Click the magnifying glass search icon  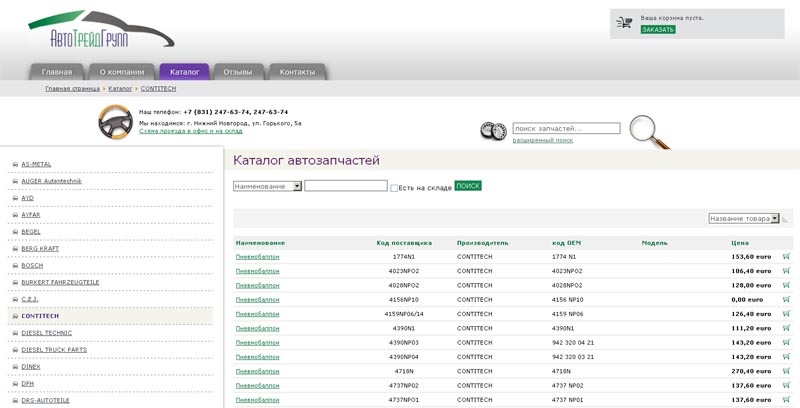coord(648,130)
